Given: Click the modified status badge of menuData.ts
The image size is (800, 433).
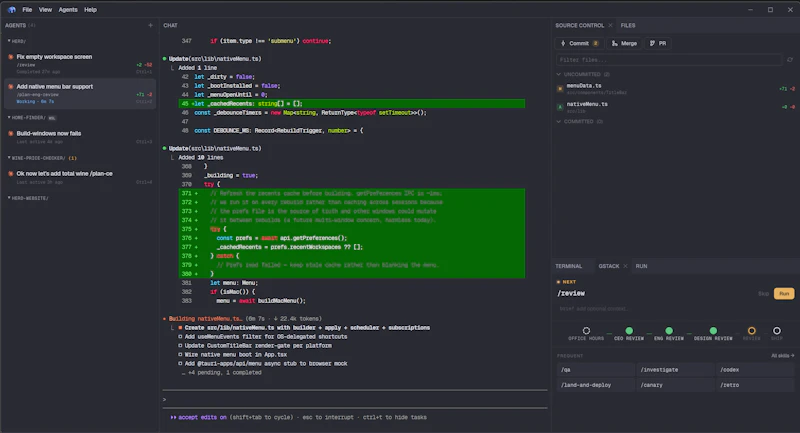Looking at the screenshot, I should tap(560, 89).
